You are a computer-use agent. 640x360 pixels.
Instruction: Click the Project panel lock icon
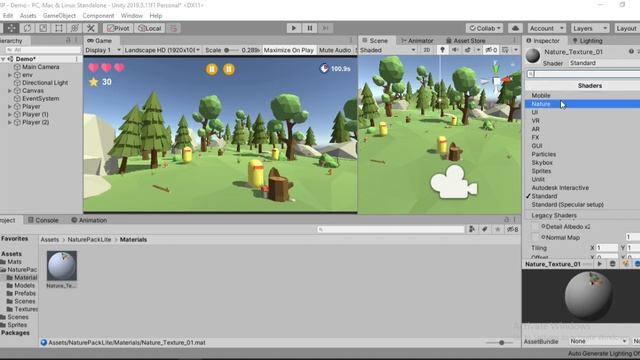pos(506,220)
